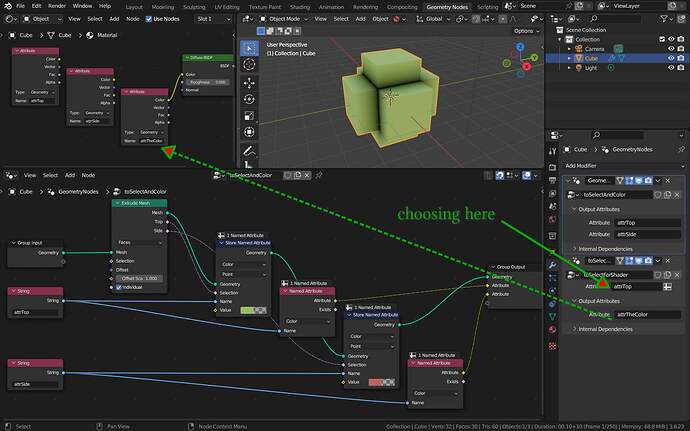Open the Render menu

click(x=57, y=6)
